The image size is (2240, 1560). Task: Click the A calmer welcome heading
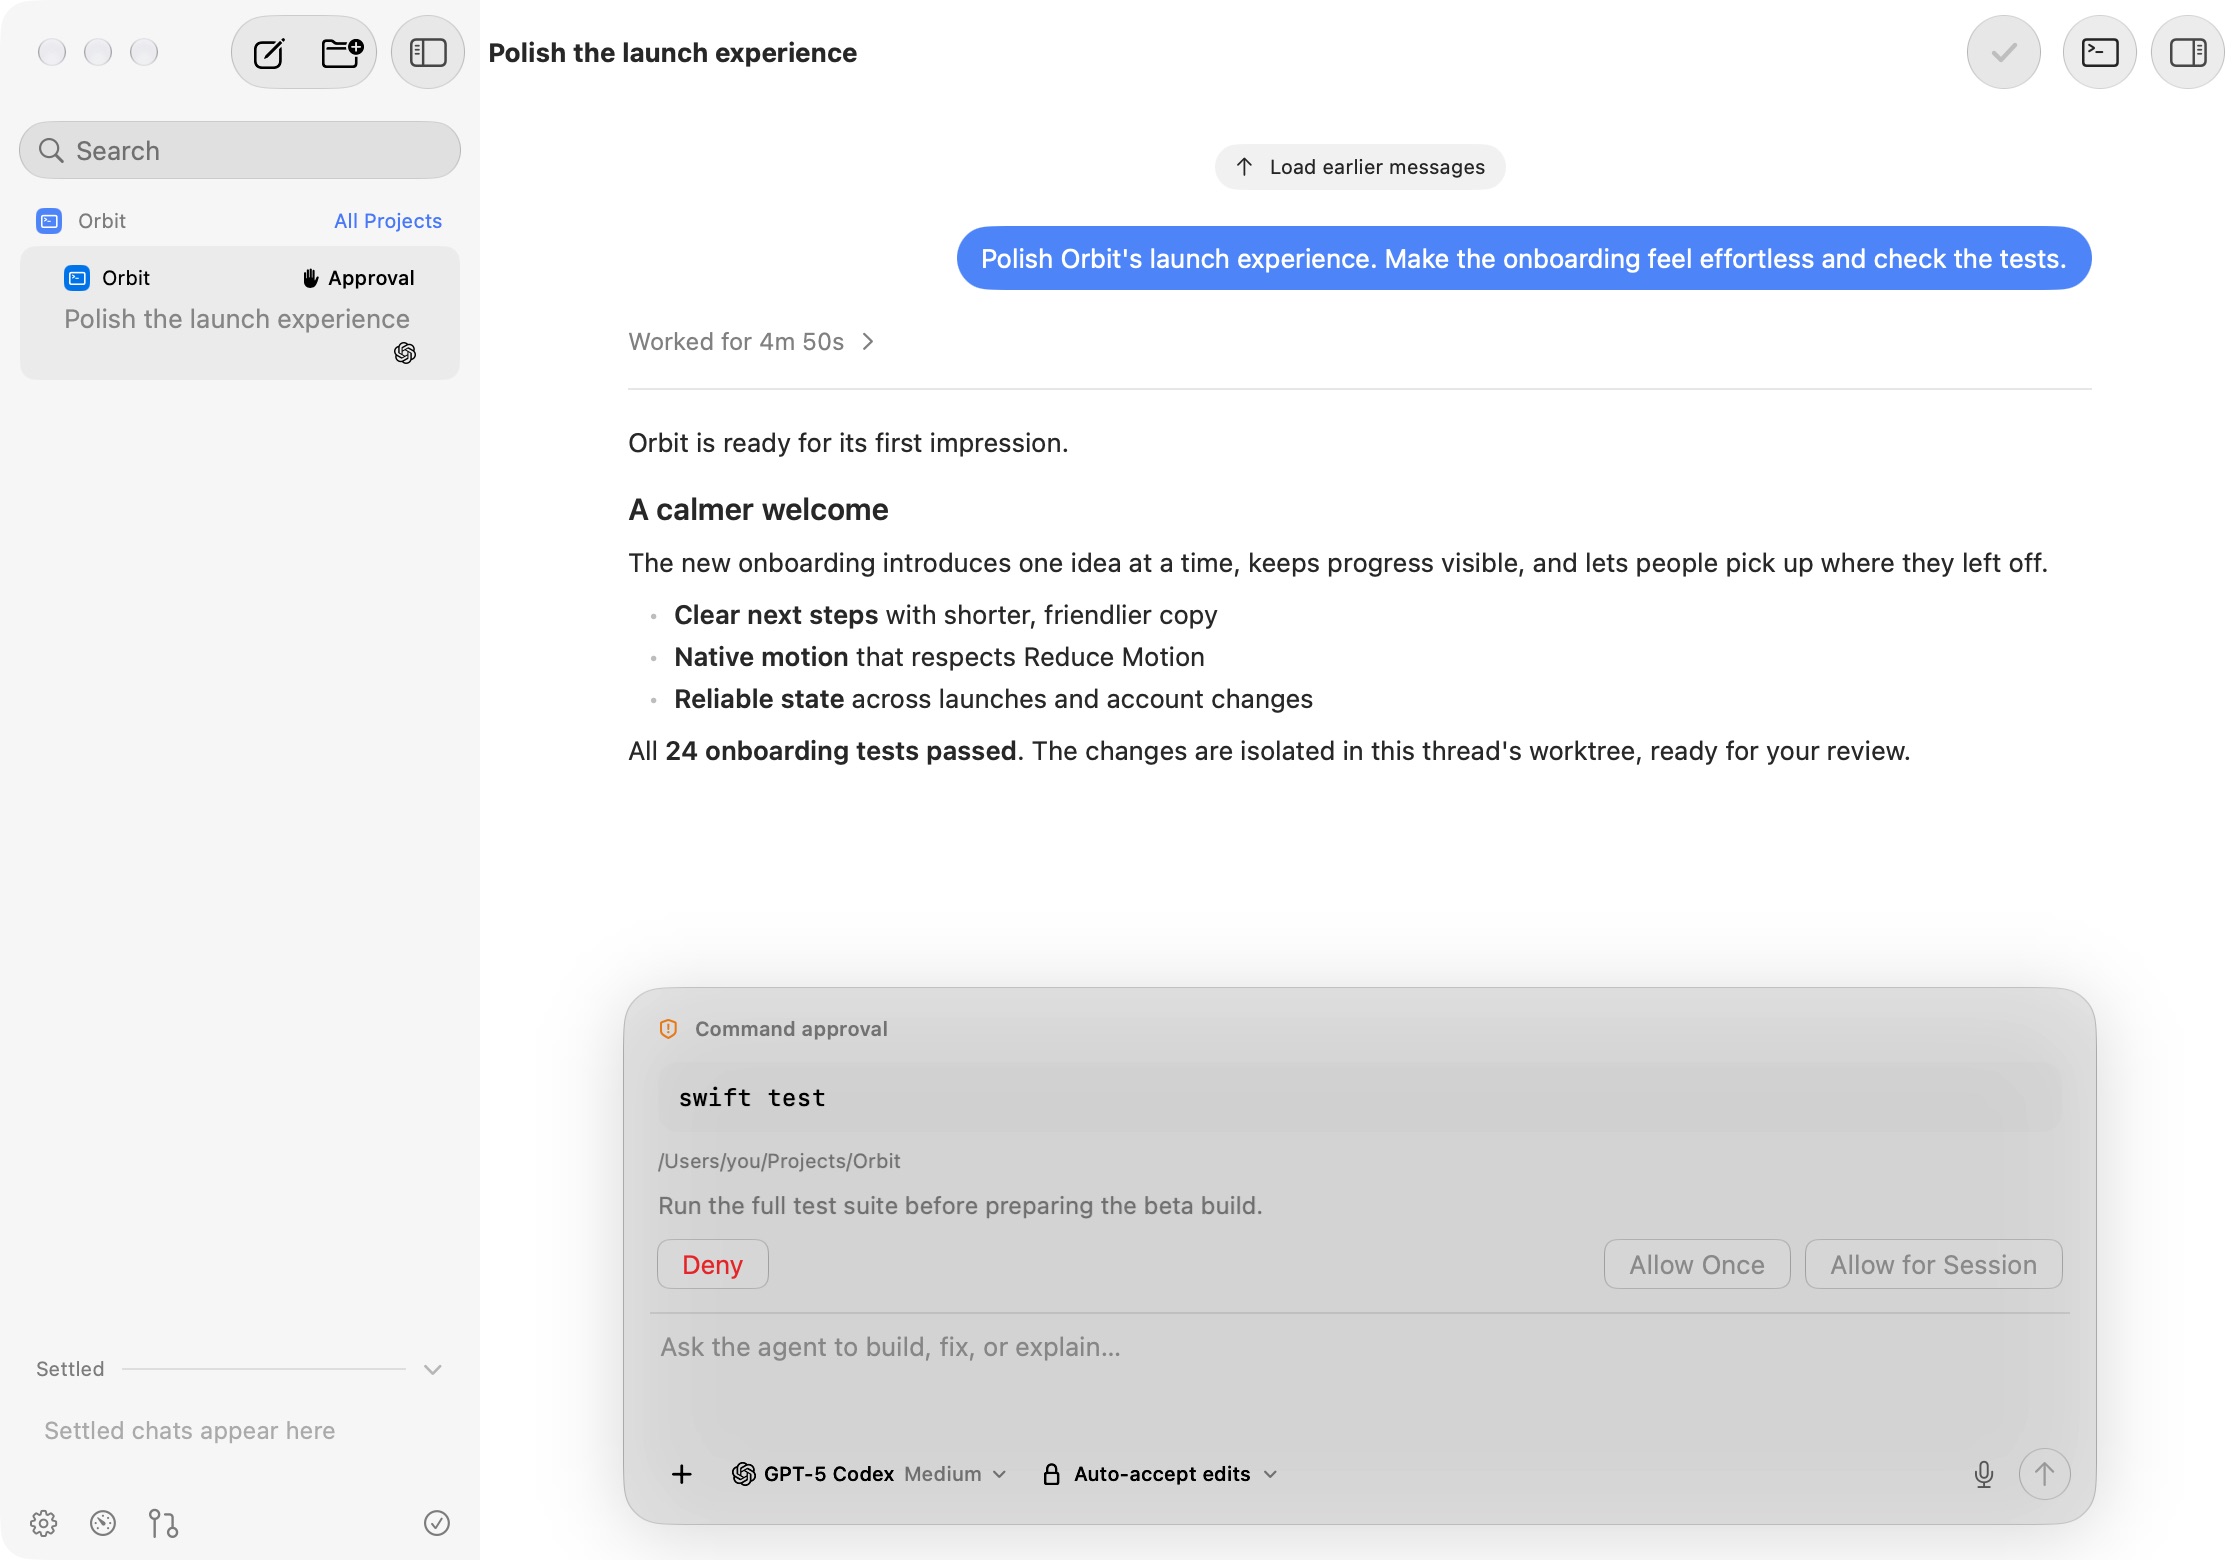click(758, 510)
